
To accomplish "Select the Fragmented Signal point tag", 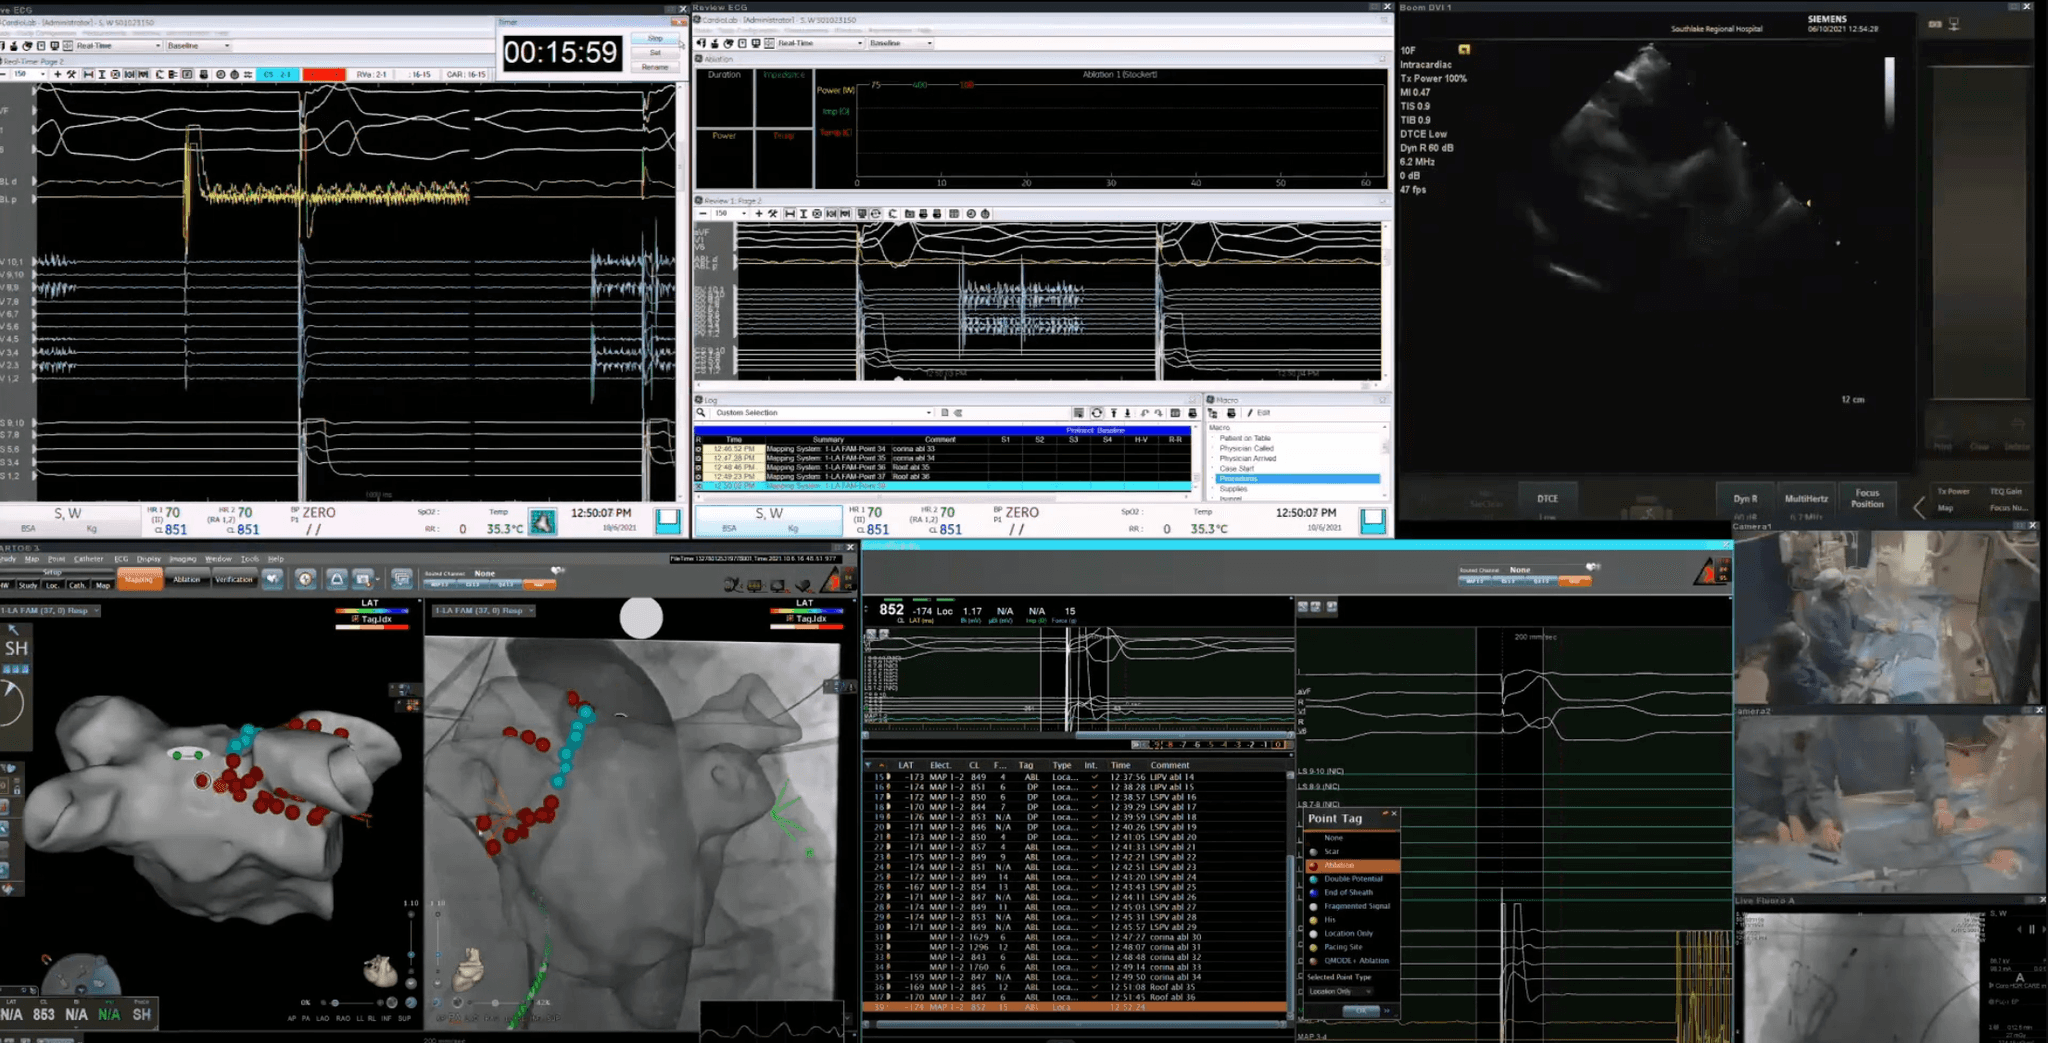I will [x=1352, y=906].
